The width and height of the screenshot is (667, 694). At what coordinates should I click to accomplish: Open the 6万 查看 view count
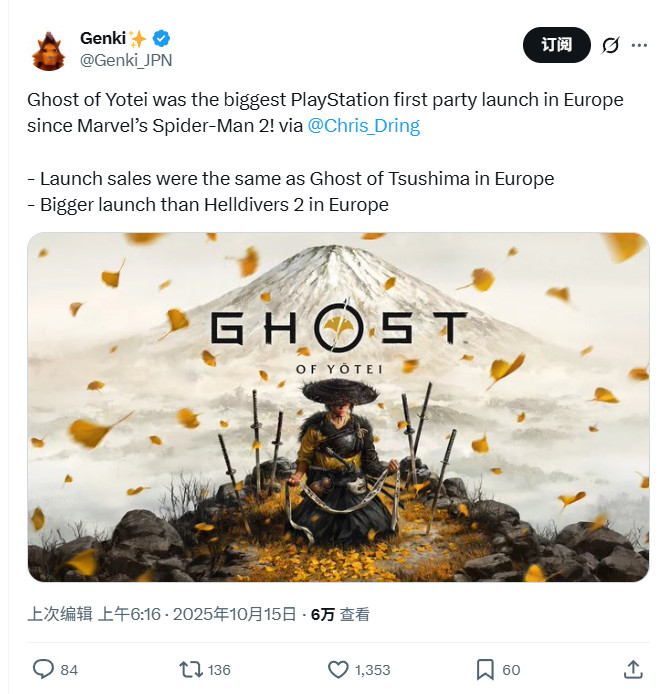tap(340, 614)
